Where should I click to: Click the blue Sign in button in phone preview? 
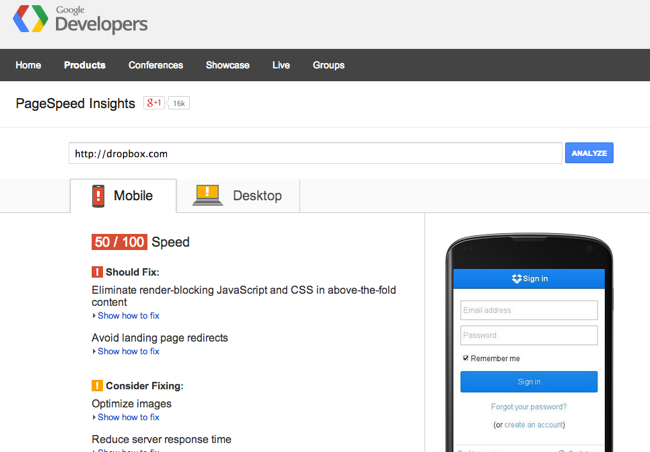click(529, 382)
